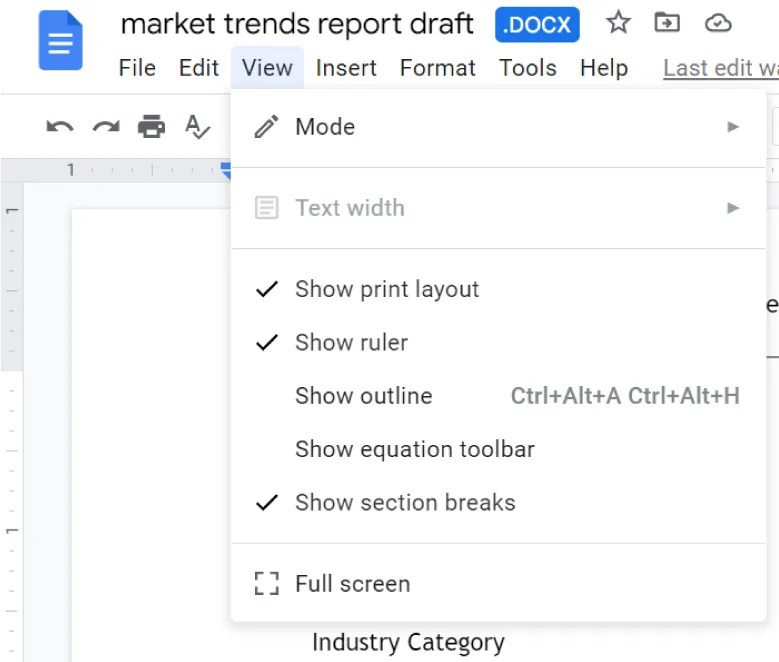Click the move to folder icon

point(666,23)
